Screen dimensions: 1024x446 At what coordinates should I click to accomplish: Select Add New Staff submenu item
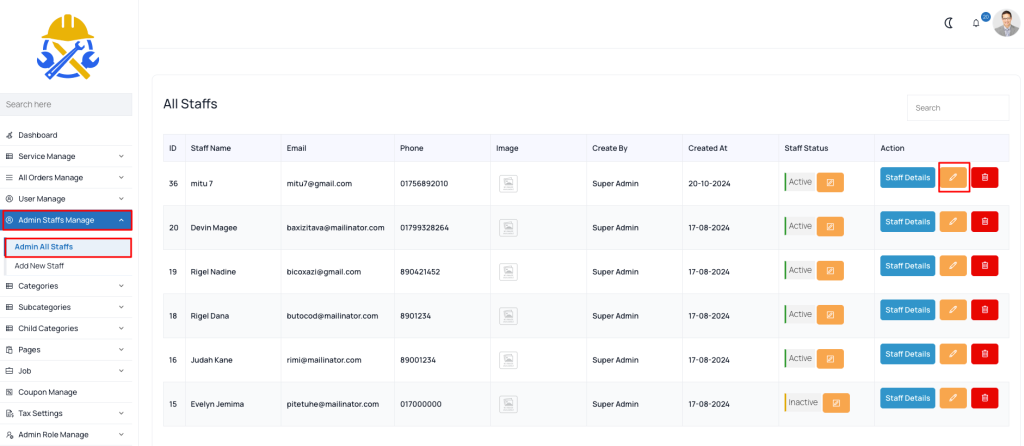pos(68,266)
